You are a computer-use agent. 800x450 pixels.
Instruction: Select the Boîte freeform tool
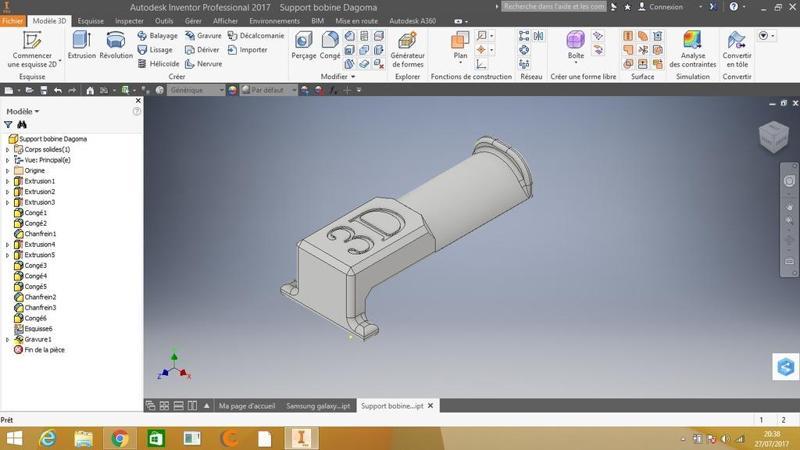click(576, 46)
